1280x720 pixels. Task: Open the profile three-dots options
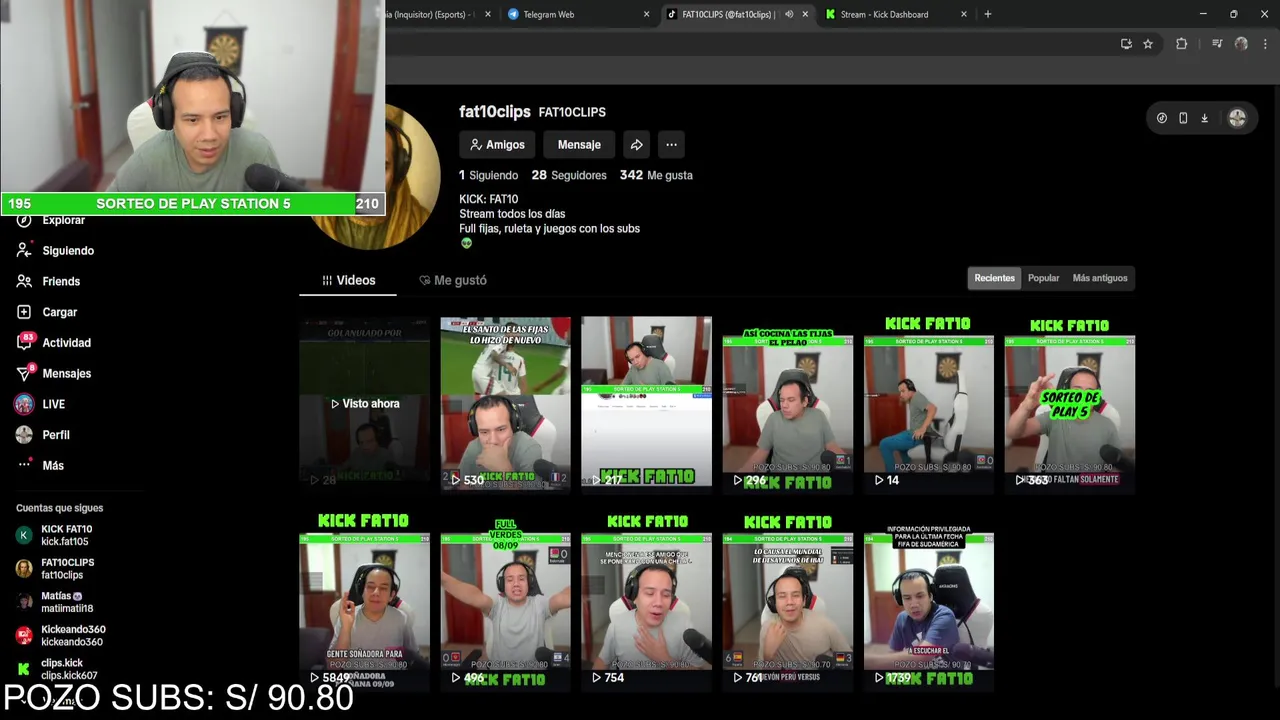pyautogui.click(x=671, y=145)
